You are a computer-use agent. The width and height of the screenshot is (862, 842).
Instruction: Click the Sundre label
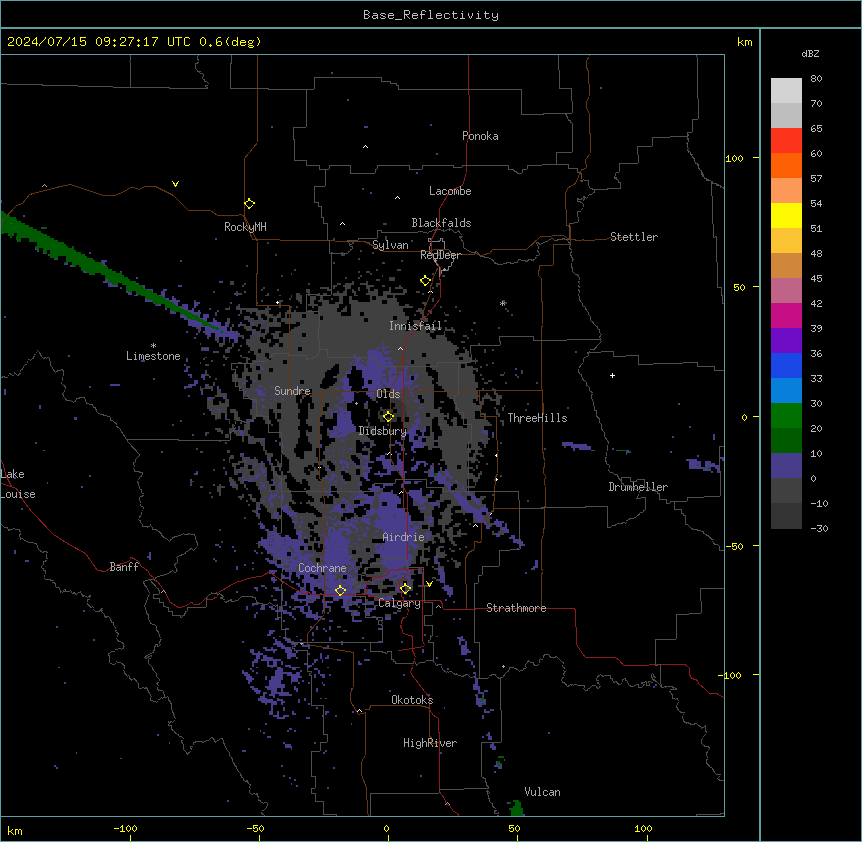[x=292, y=391]
